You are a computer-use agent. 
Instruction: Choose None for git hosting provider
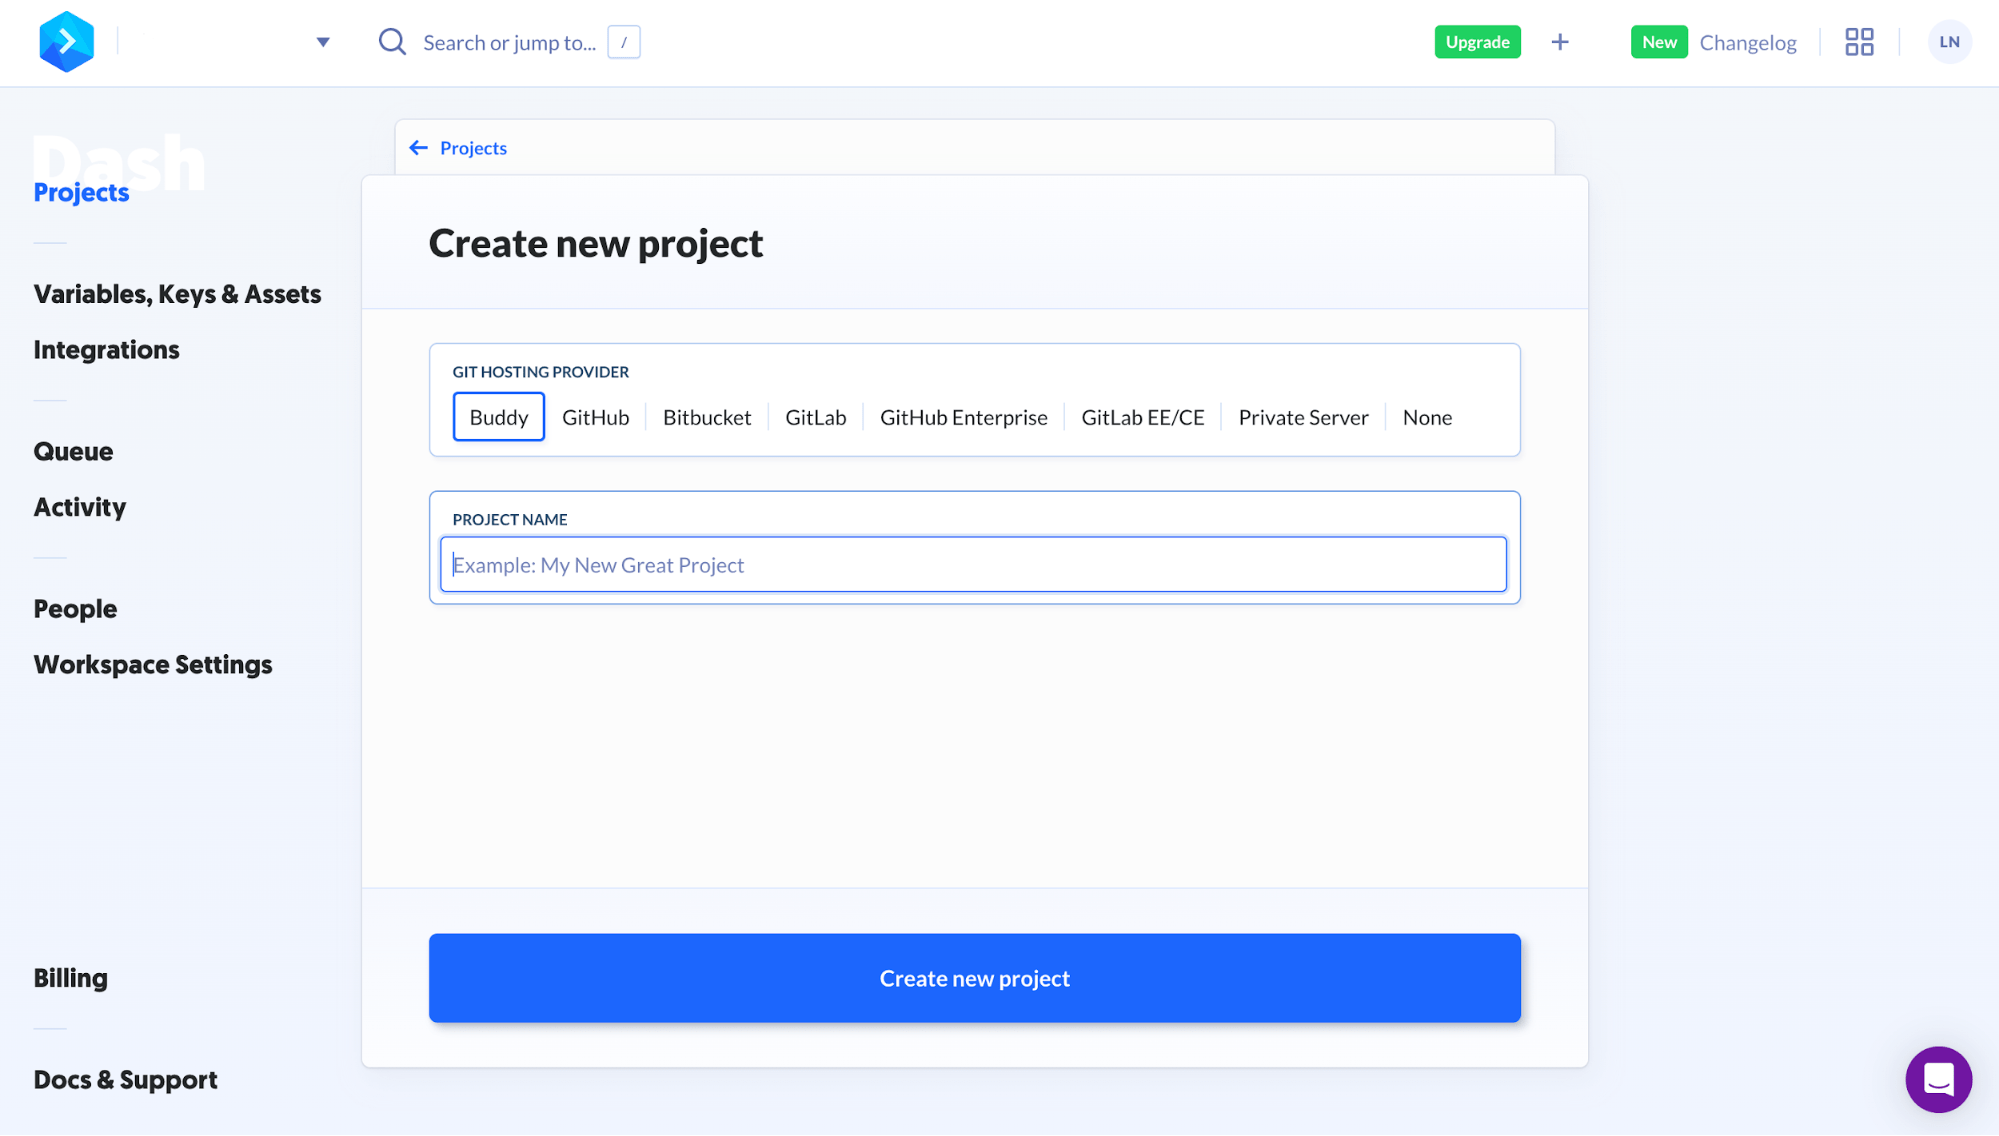pos(1426,417)
